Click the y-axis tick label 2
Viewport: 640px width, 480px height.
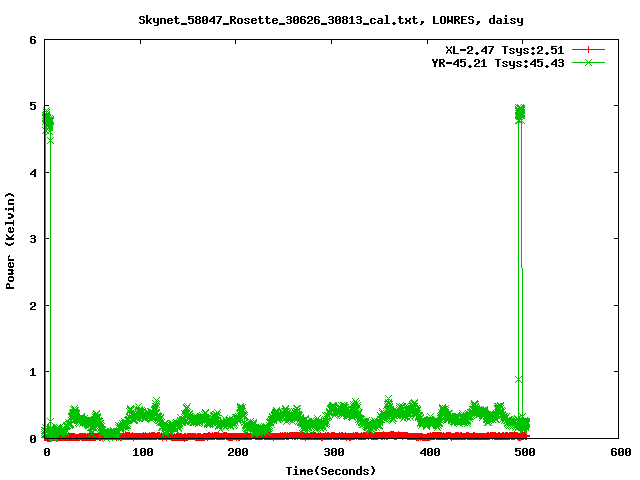click(x=33, y=306)
